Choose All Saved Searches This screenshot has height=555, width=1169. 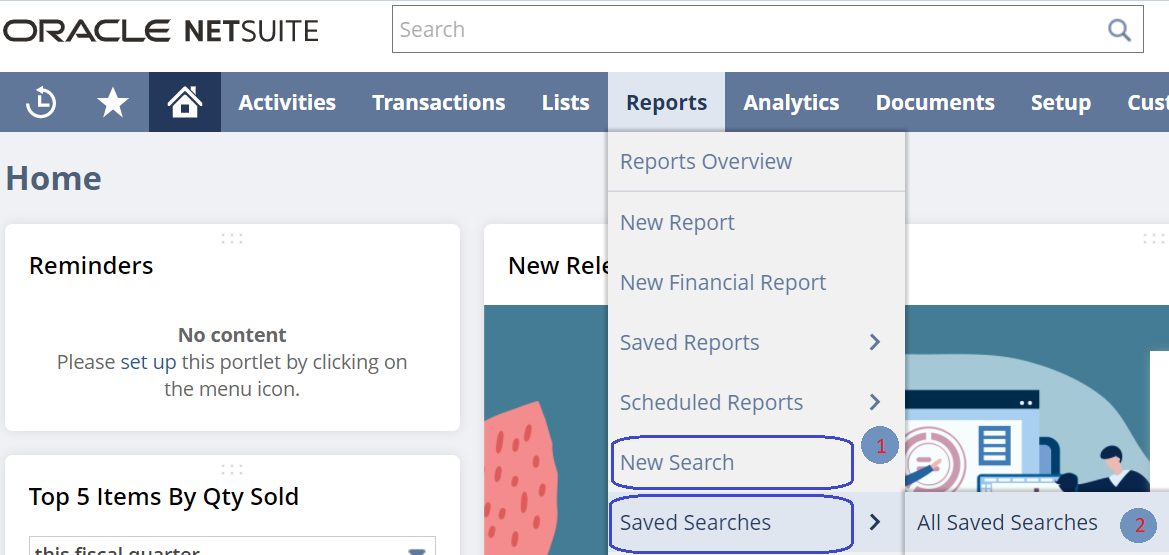click(1007, 522)
